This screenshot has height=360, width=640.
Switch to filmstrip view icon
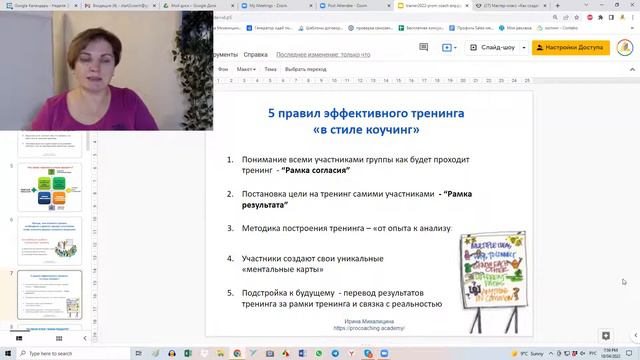(19, 338)
